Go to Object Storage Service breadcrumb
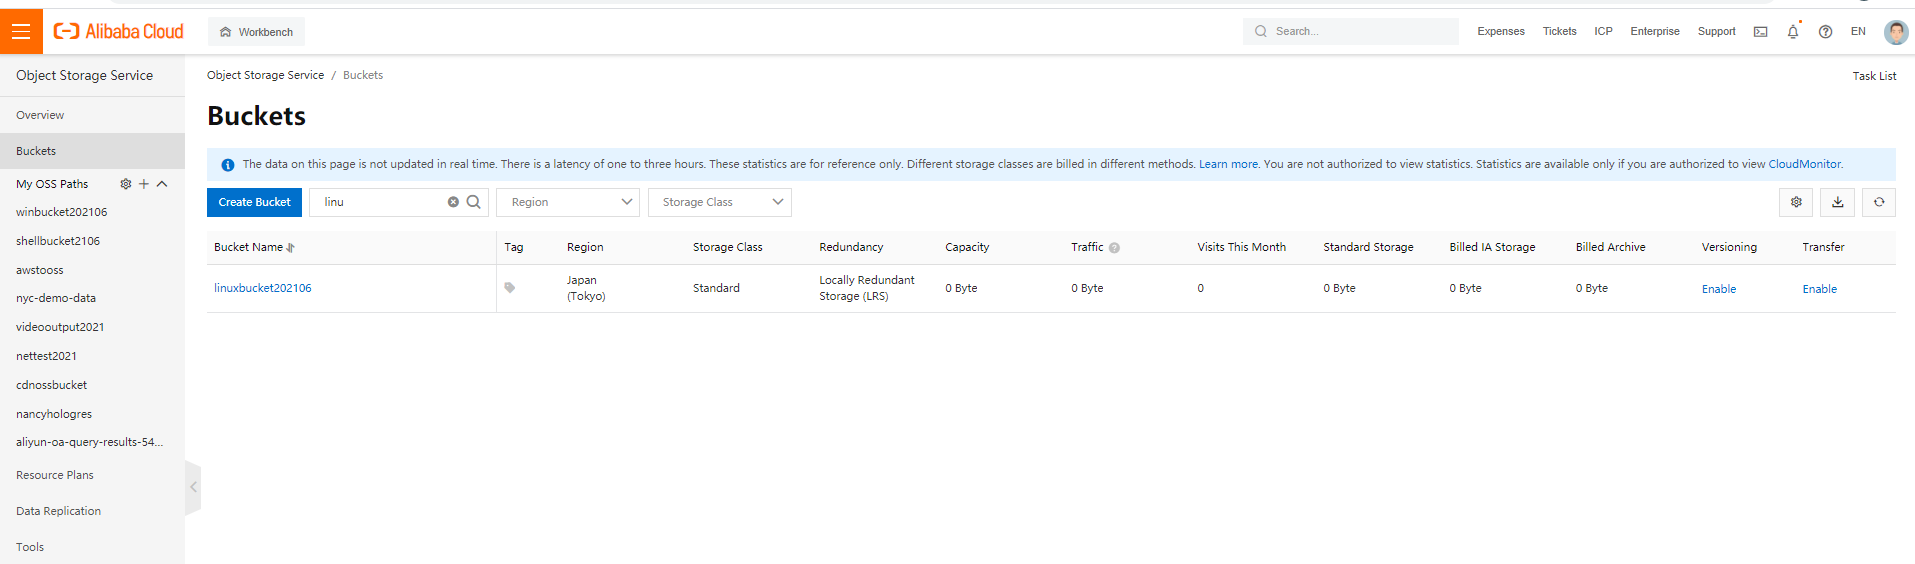 click(x=265, y=75)
